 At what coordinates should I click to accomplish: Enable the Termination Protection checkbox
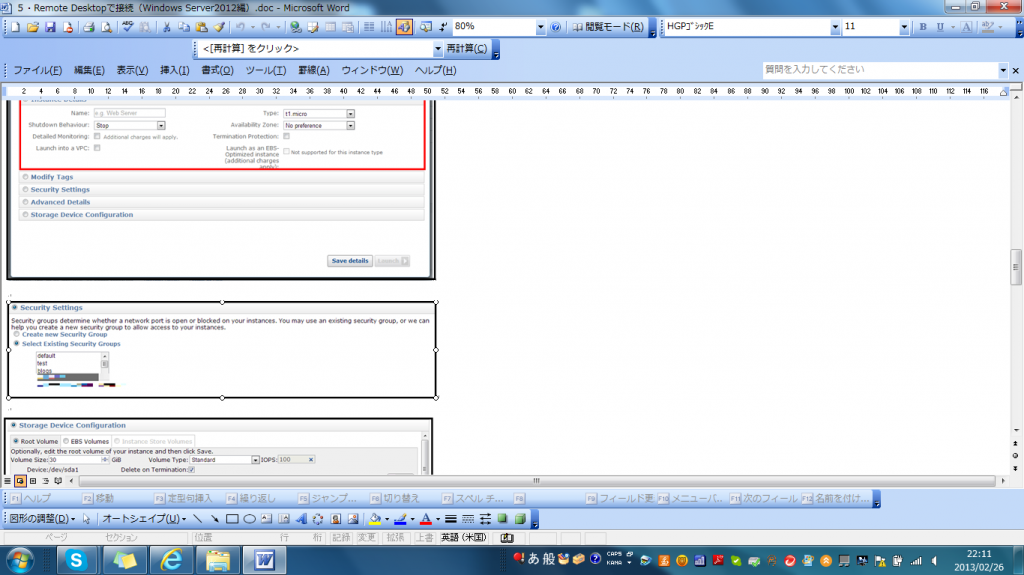[286, 137]
